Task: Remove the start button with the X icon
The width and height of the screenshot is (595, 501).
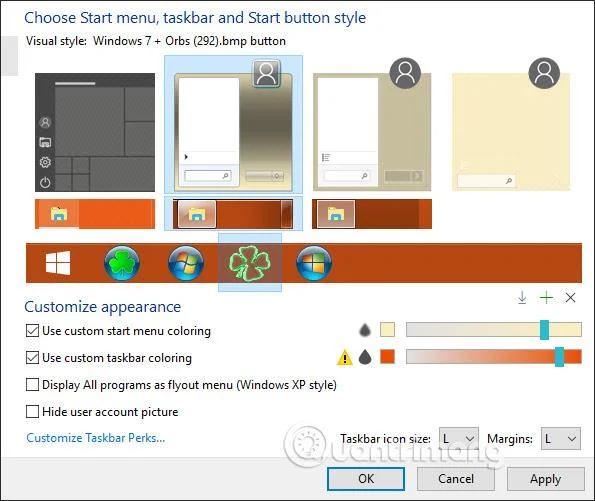Action: (570, 298)
